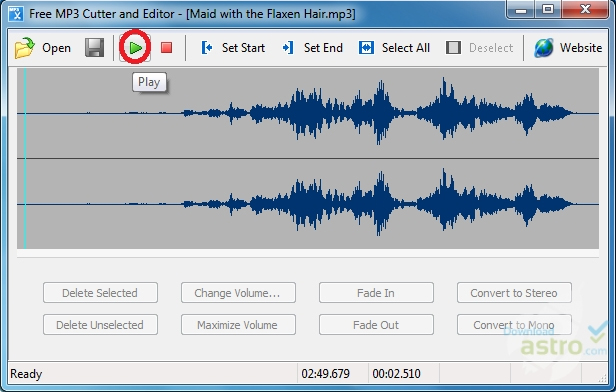Mark selection end with the Set End icon

click(x=288, y=48)
